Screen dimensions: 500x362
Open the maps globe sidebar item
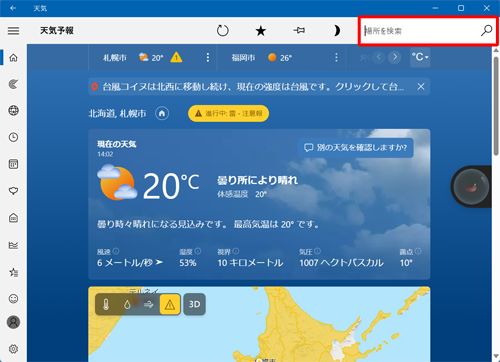[13, 110]
